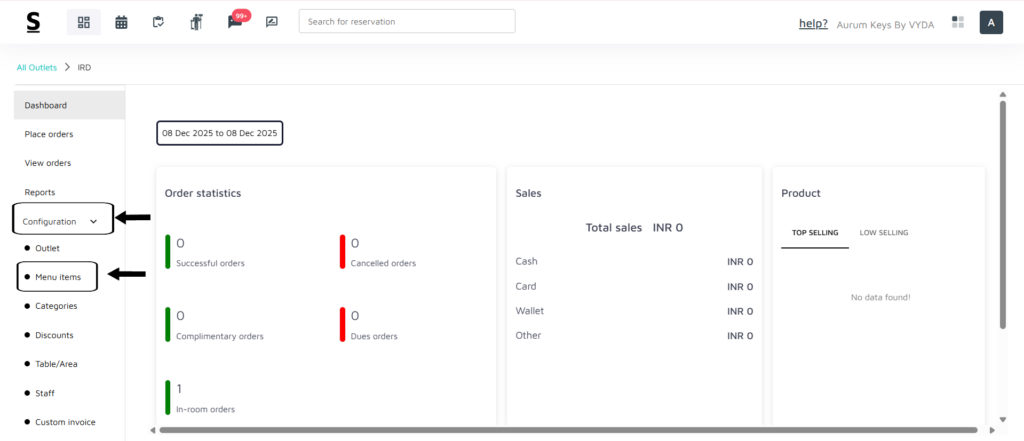Go to View orders in sidebar

pos(48,163)
